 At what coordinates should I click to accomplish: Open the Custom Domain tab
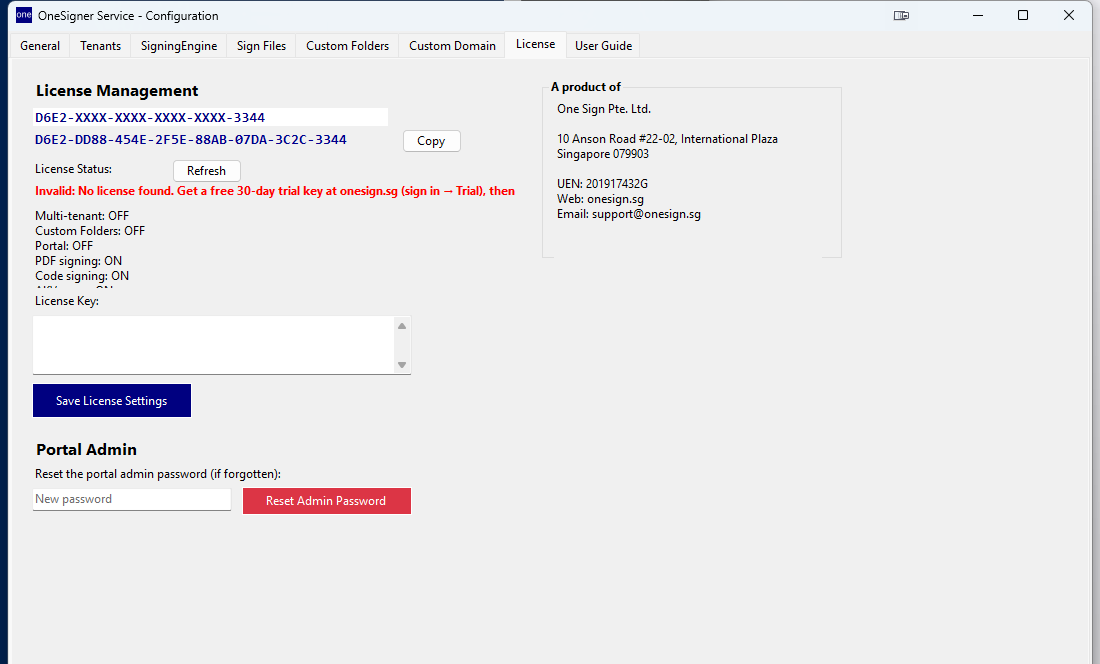(452, 46)
